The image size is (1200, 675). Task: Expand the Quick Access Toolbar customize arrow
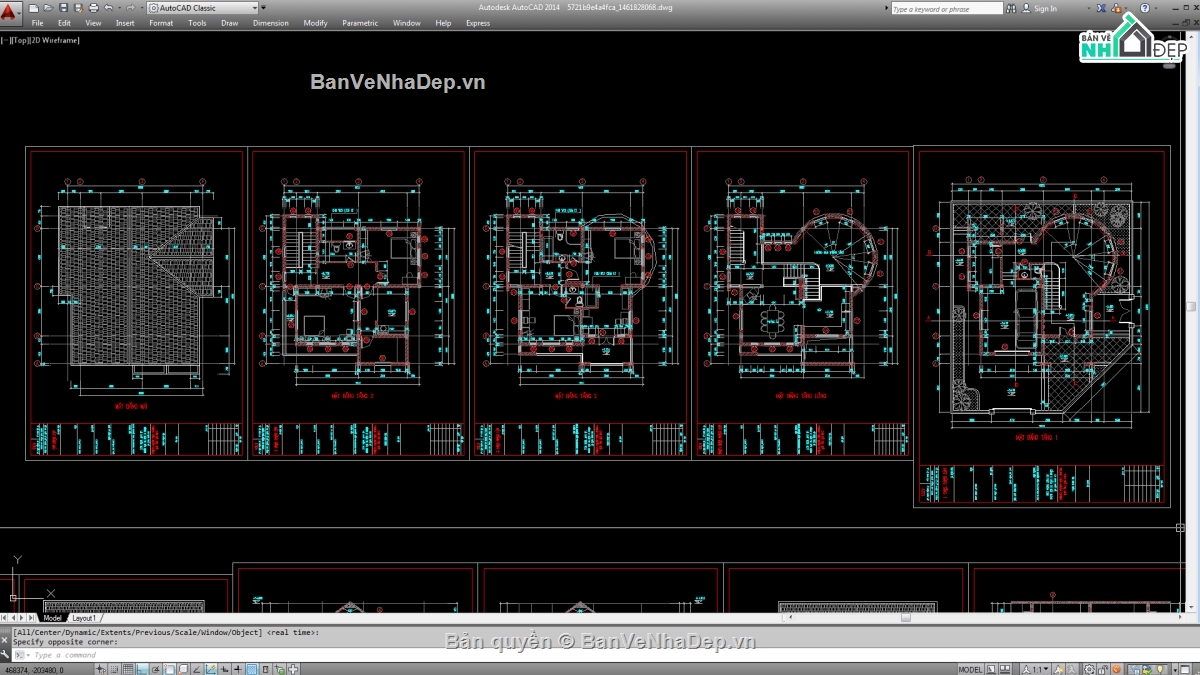tap(264, 8)
